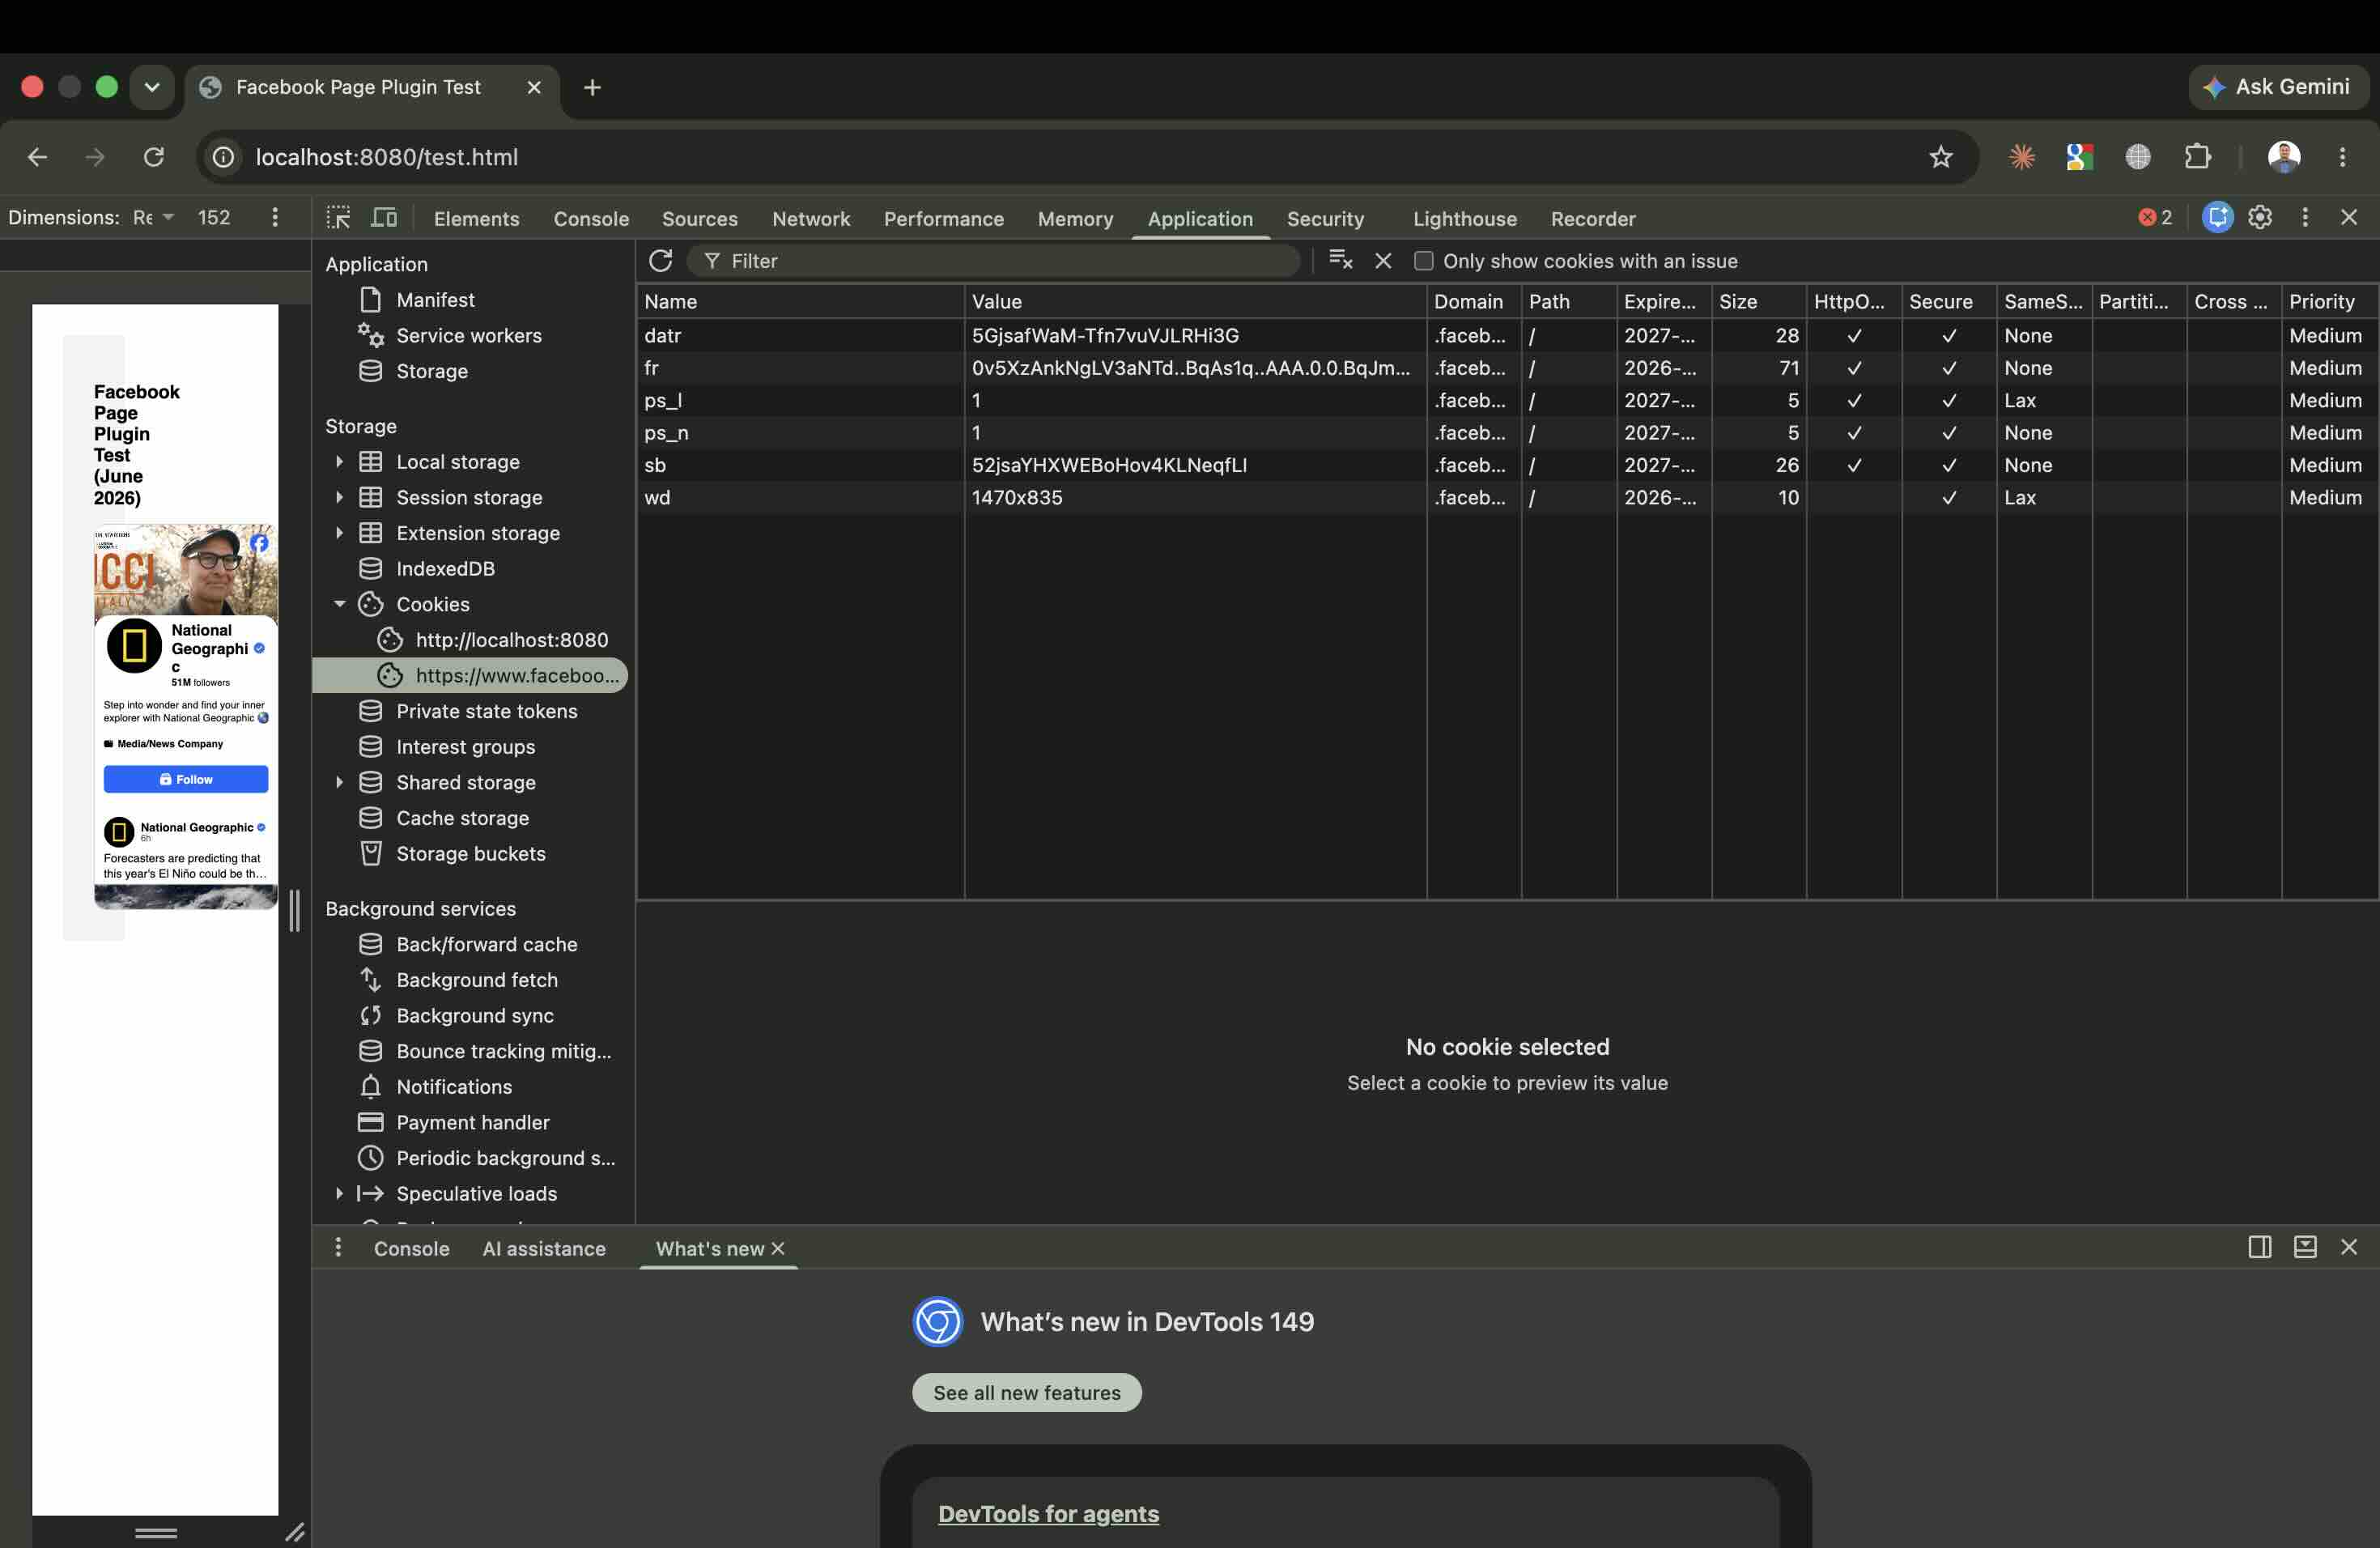Screen dimensions: 2380x1548
Task: Open the drawer's three-dot menu
Action: 338,1247
